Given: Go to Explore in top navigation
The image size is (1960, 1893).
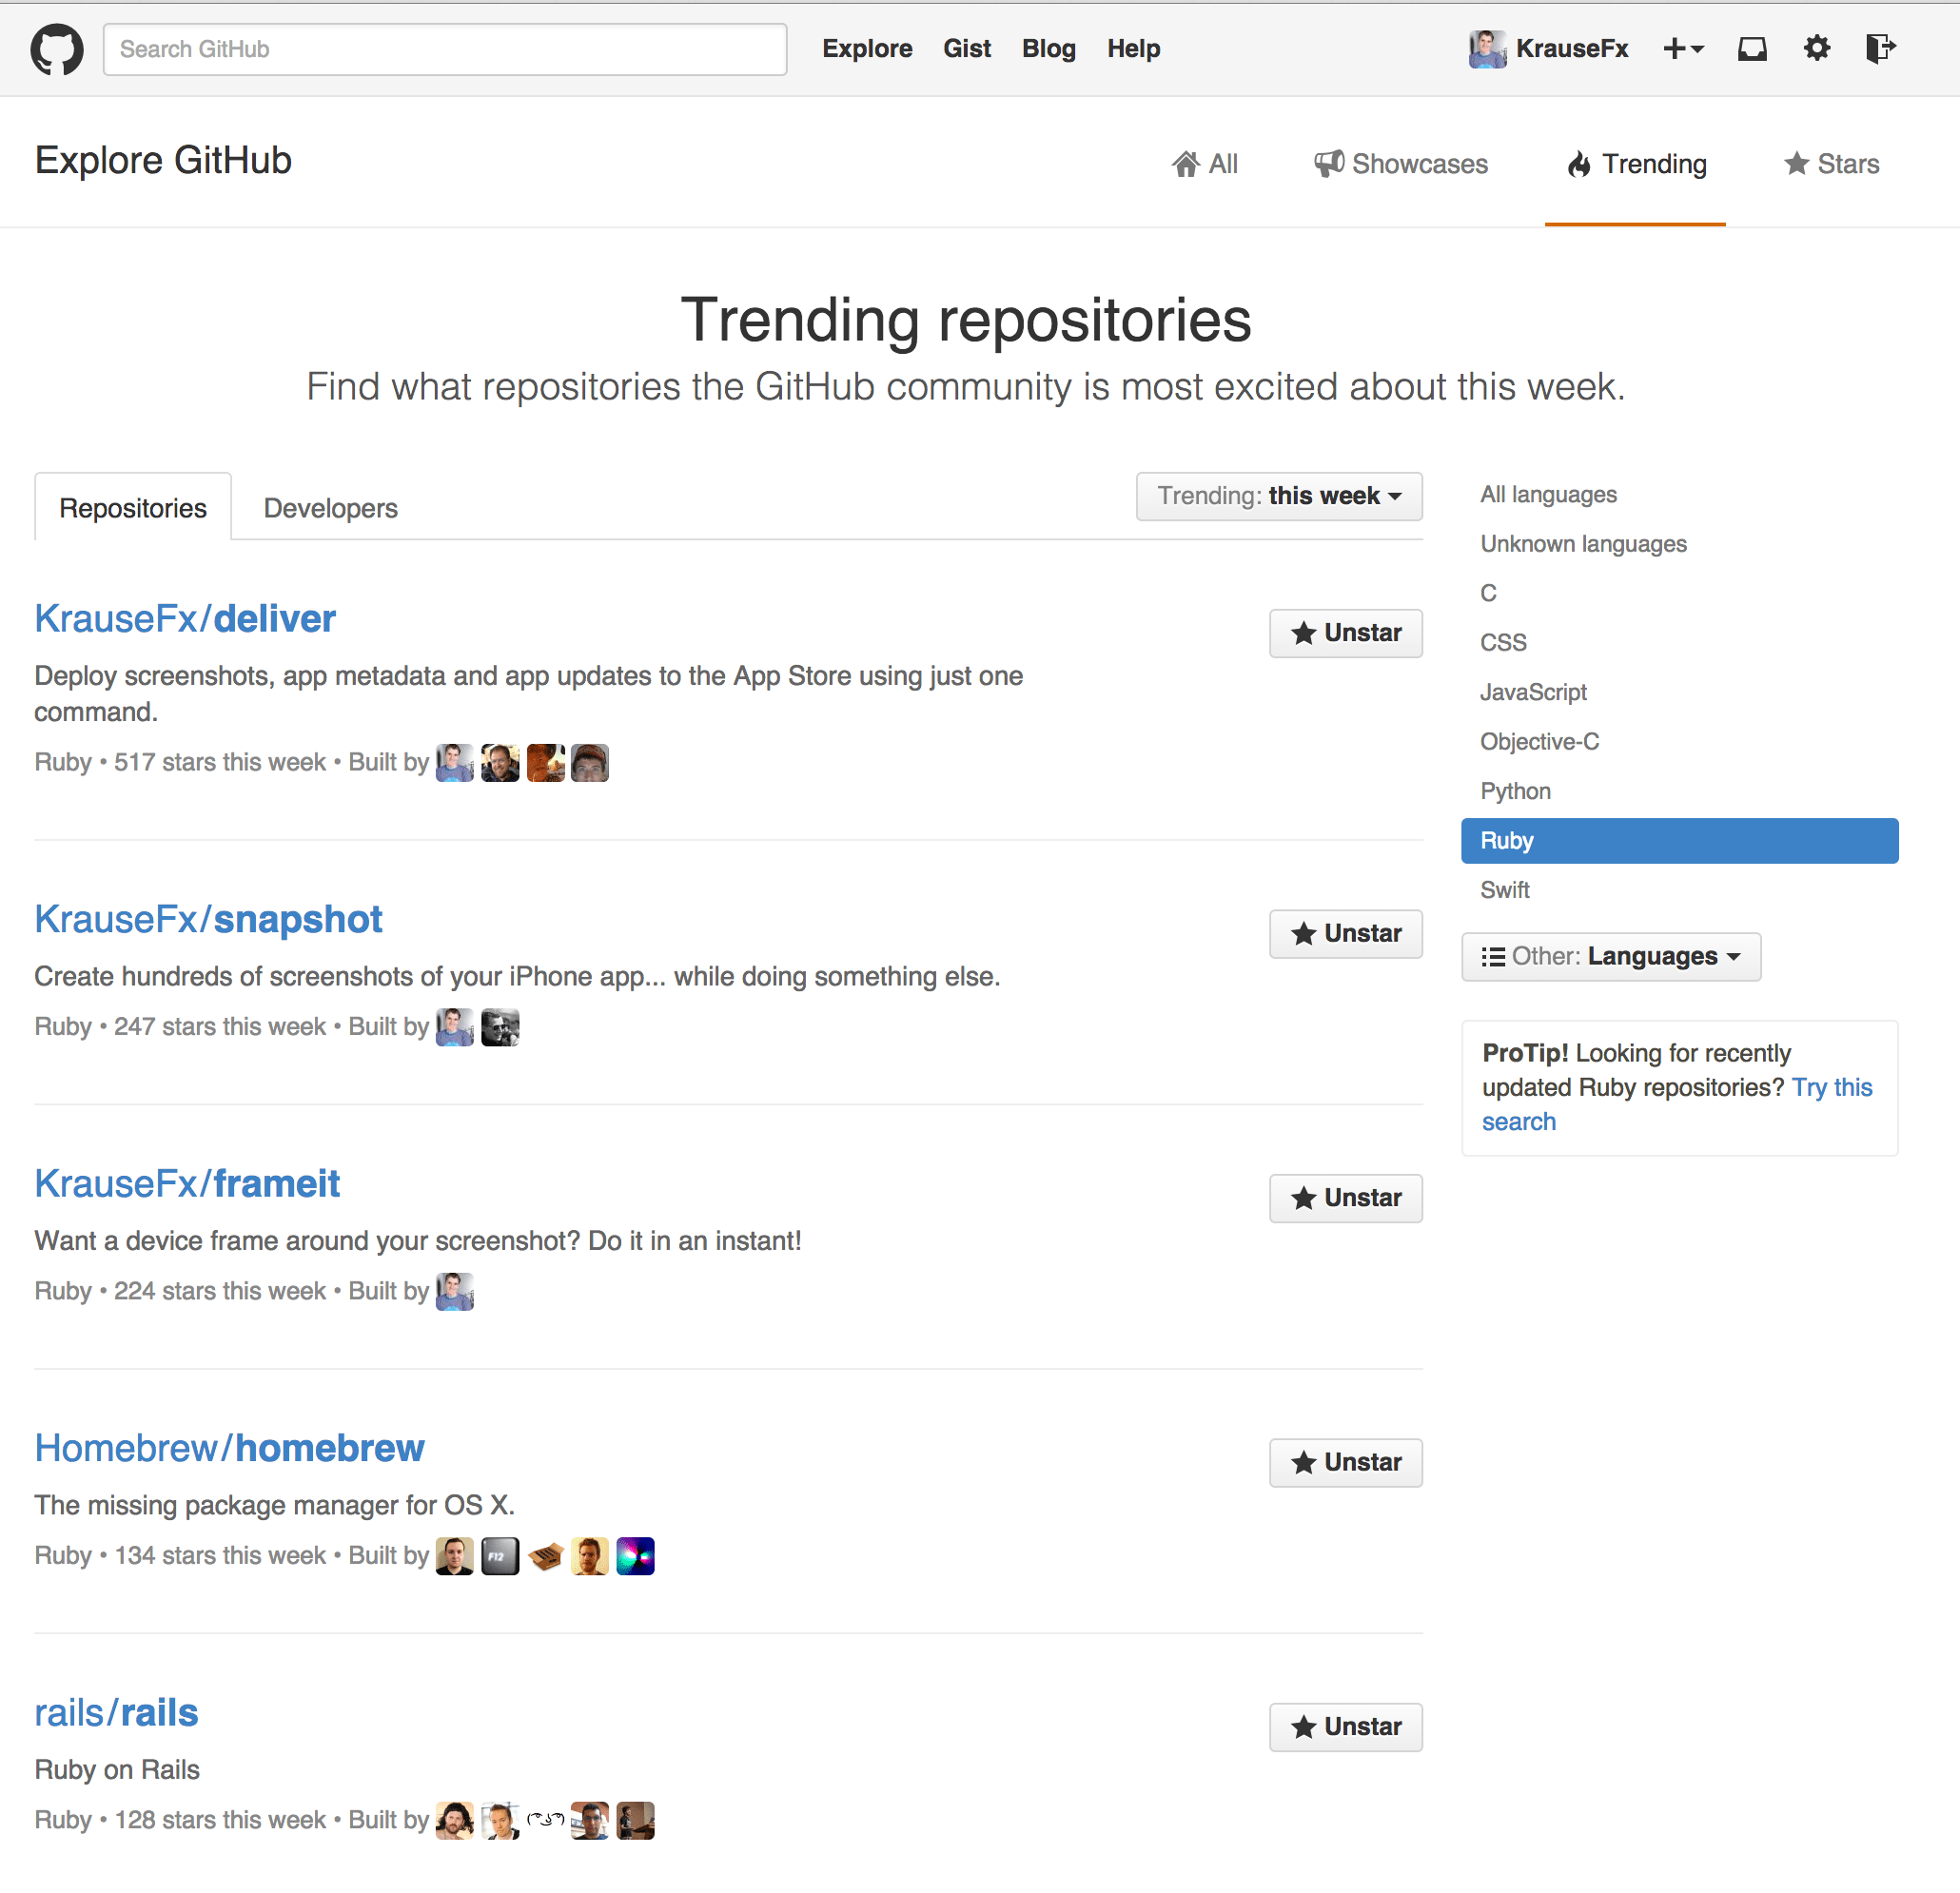Looking at the screenshot, I should click(867, 49).
